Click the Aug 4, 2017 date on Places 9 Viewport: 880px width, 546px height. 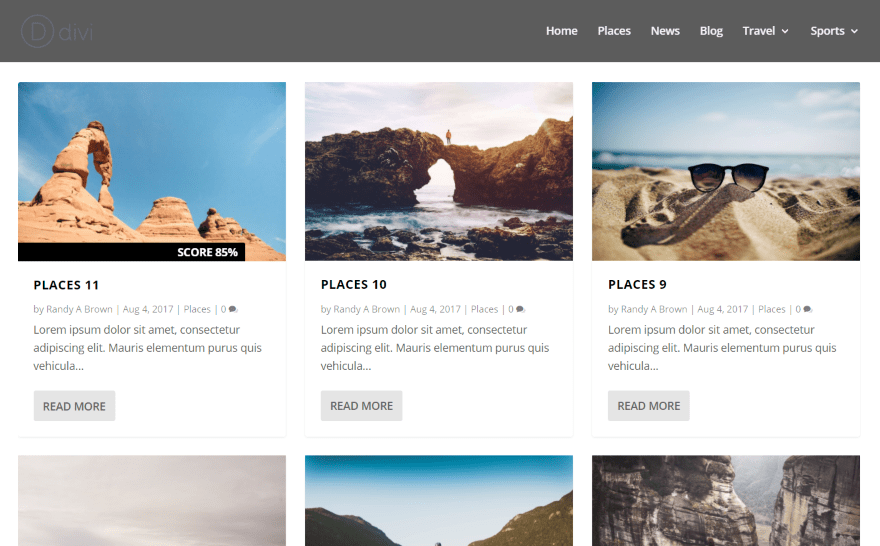(x=723, y=309)
